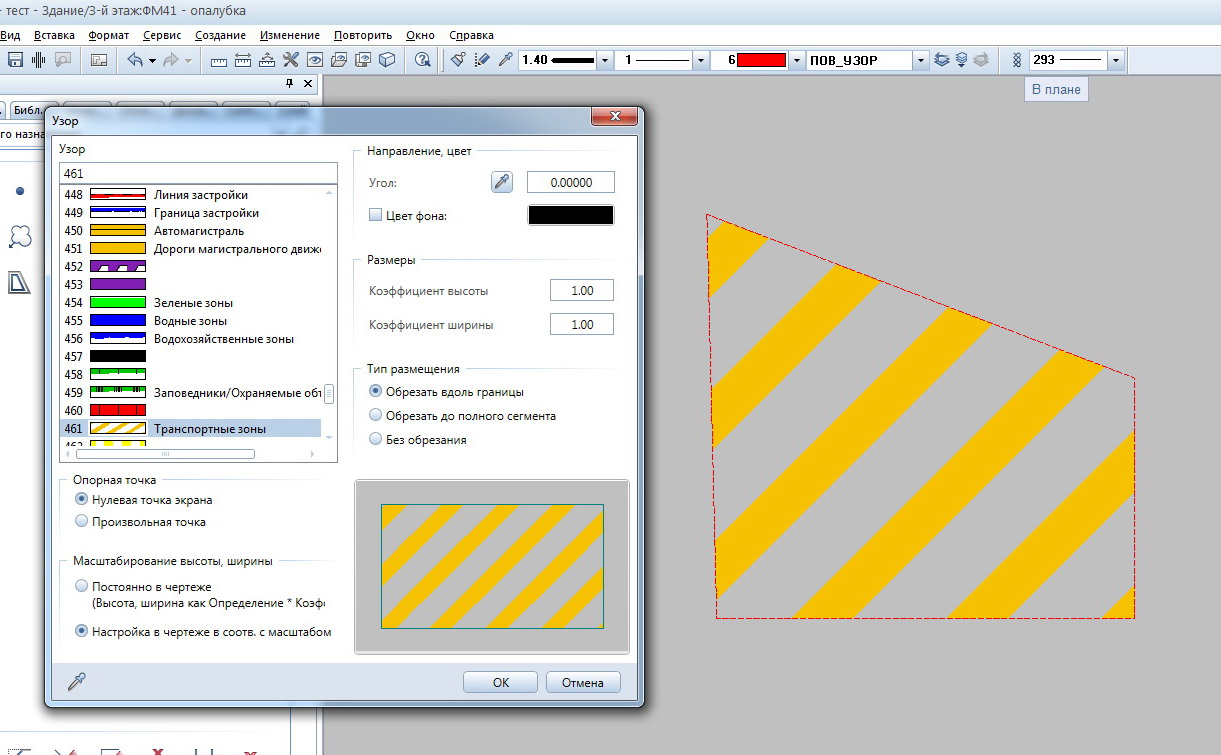Select Обрезать до полного сегмента radio option
The width and height of the screenshot is (1221, 755).
376,415
